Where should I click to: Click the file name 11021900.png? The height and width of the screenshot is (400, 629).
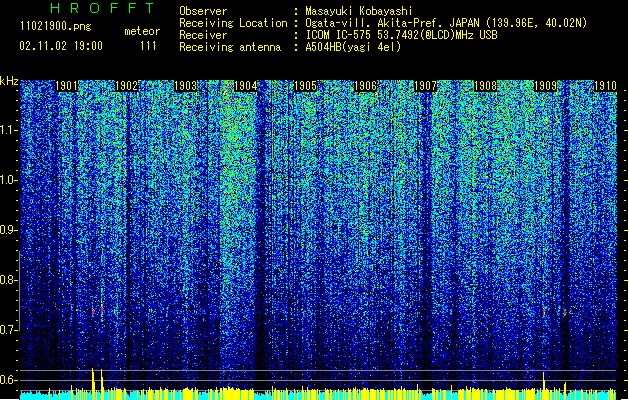tap(55, 27)
